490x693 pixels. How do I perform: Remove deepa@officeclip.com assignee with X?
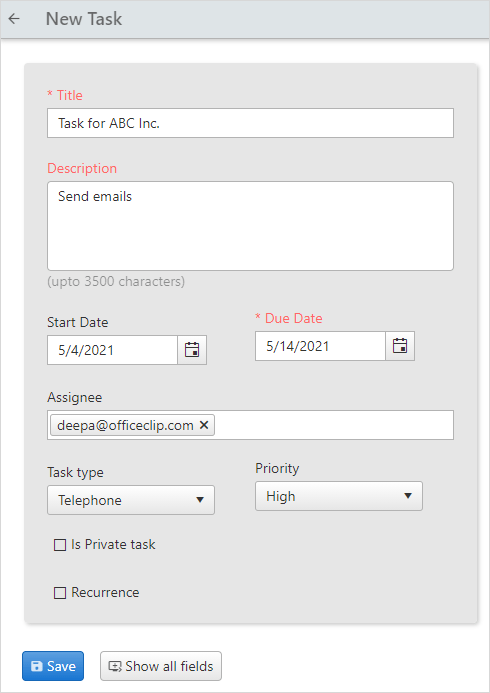pos(204,425)
